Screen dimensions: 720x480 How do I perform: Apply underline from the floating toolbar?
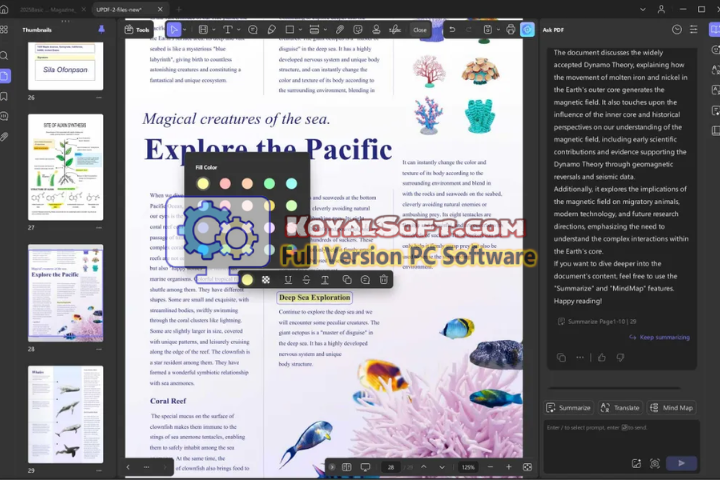pyautogui.click(x=288, y=280)
